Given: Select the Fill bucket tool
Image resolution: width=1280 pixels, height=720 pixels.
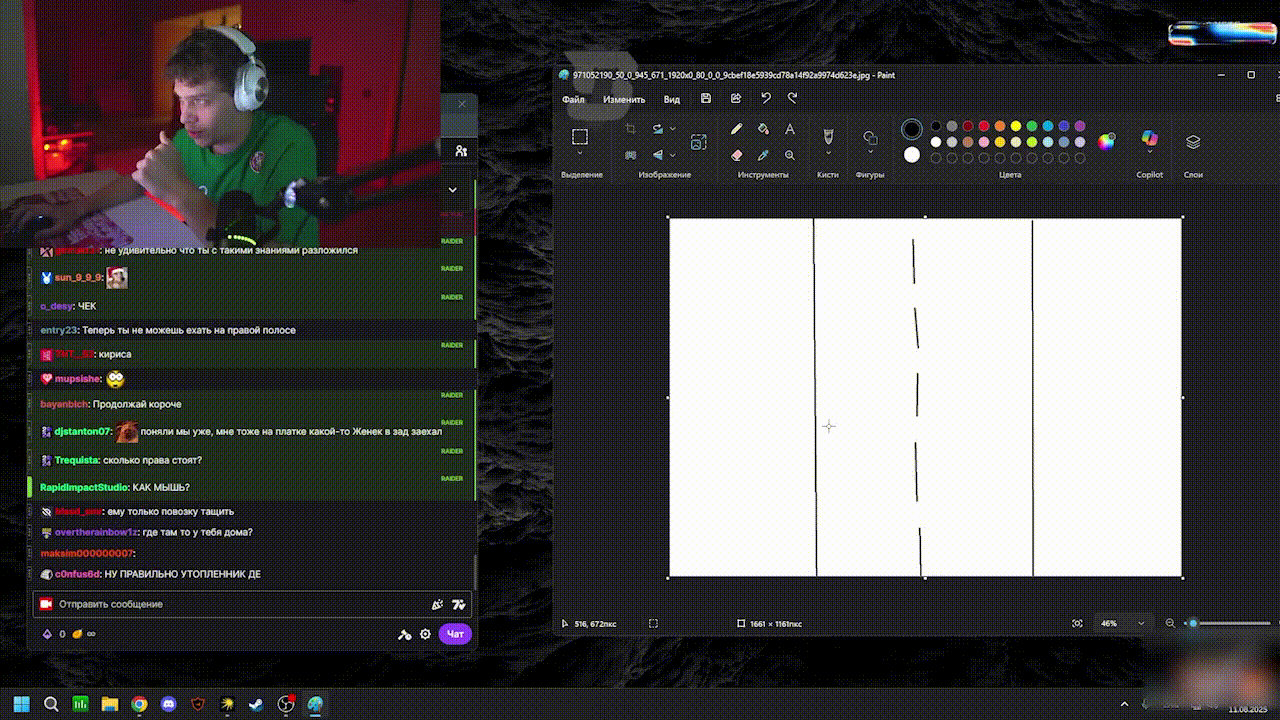Looking at the screenshot, I should click(x=763, y=129).
